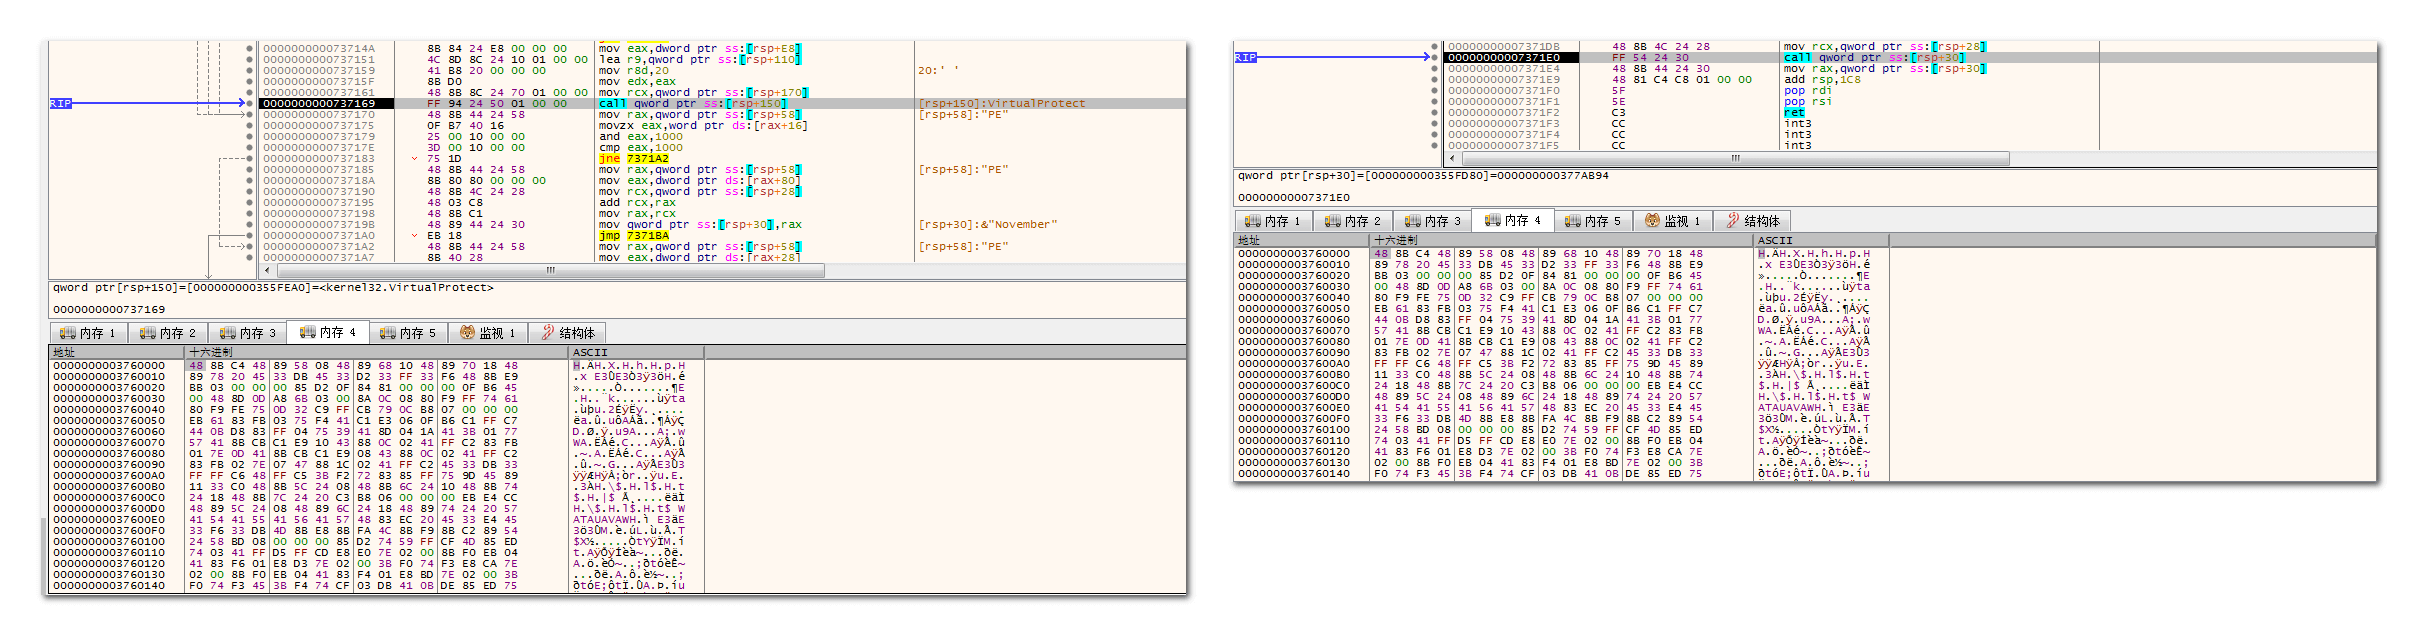Click left arrow of right disassembly horizontal scrollbar
Screen dimensions: 2419x637
point(1454,158)
